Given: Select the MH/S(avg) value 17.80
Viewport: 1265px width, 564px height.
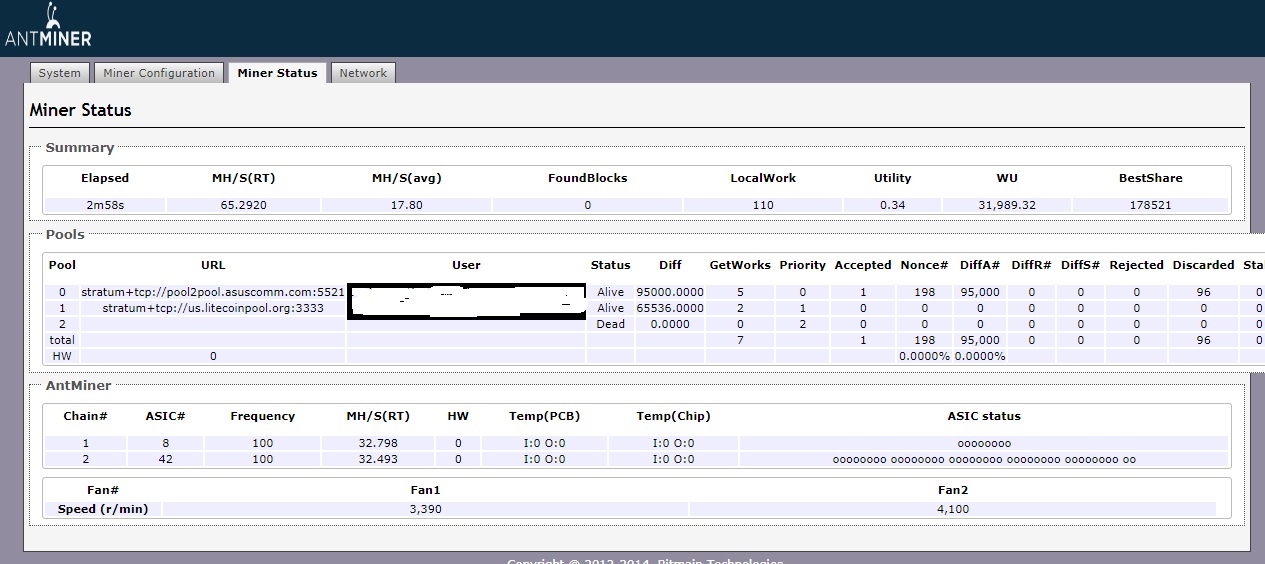Looking at the screenshot, I should click(406, 205).
